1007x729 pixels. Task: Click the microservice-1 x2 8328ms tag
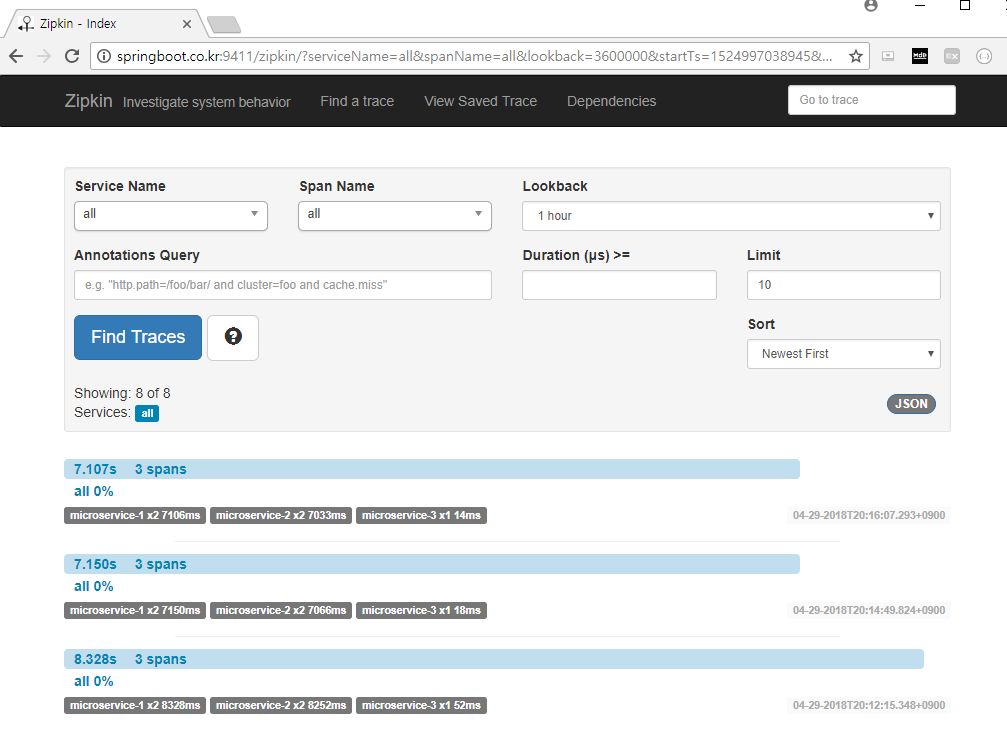click(x=135, y=705)
